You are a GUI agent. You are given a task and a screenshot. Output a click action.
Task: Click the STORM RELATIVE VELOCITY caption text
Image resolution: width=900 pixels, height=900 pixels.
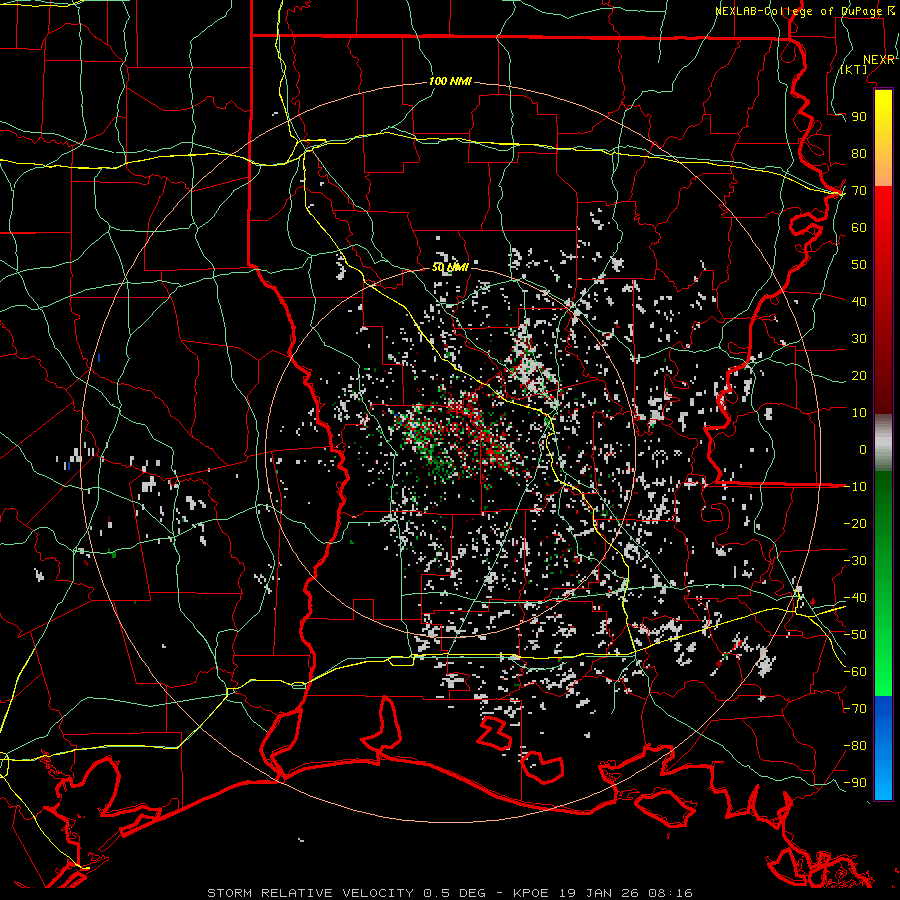pos(310,893)
